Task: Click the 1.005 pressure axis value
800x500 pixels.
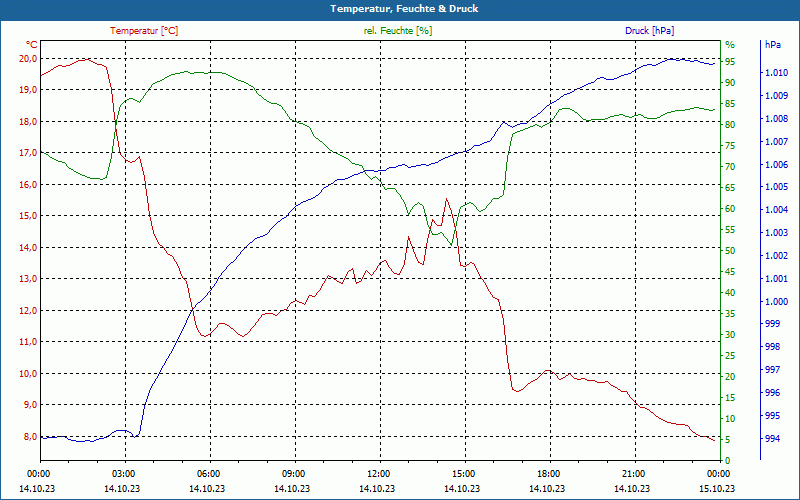Action: click(x=776, y=187)
